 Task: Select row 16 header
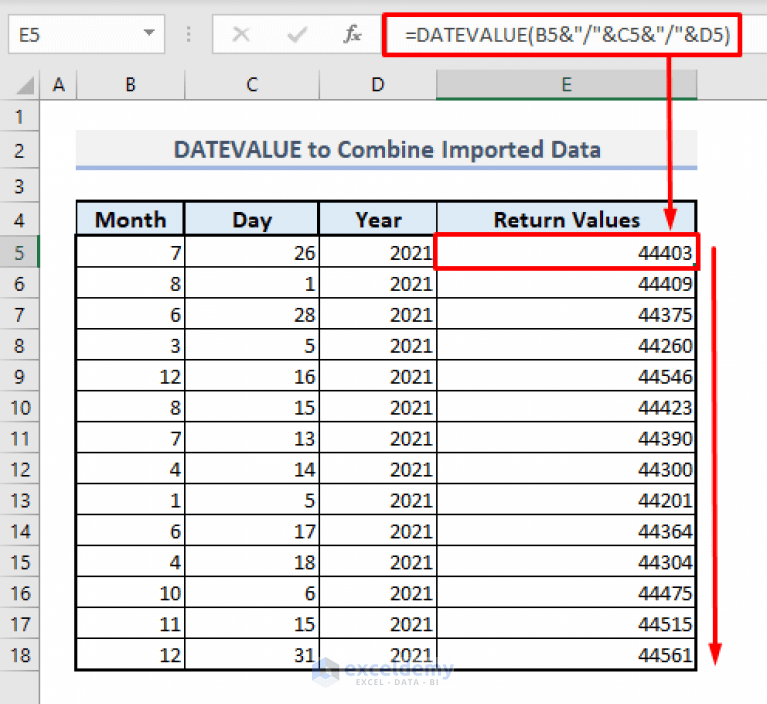19,593
